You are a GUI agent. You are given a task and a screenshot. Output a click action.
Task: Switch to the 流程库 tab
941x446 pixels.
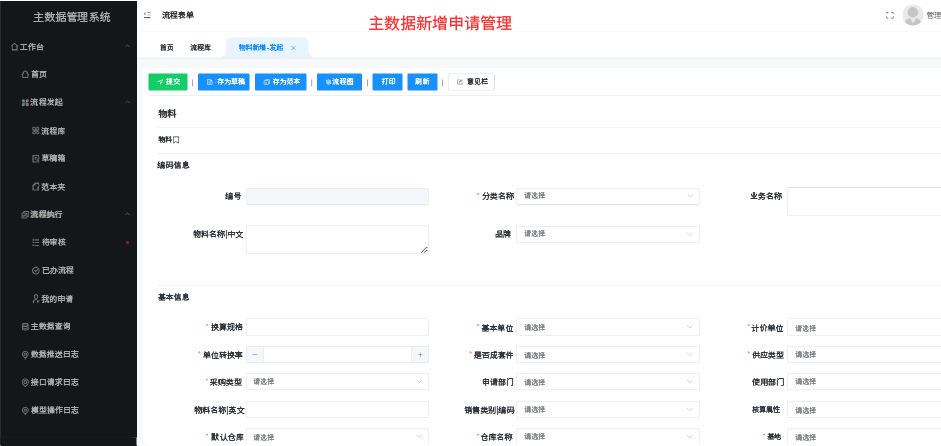tap(200, 48)
